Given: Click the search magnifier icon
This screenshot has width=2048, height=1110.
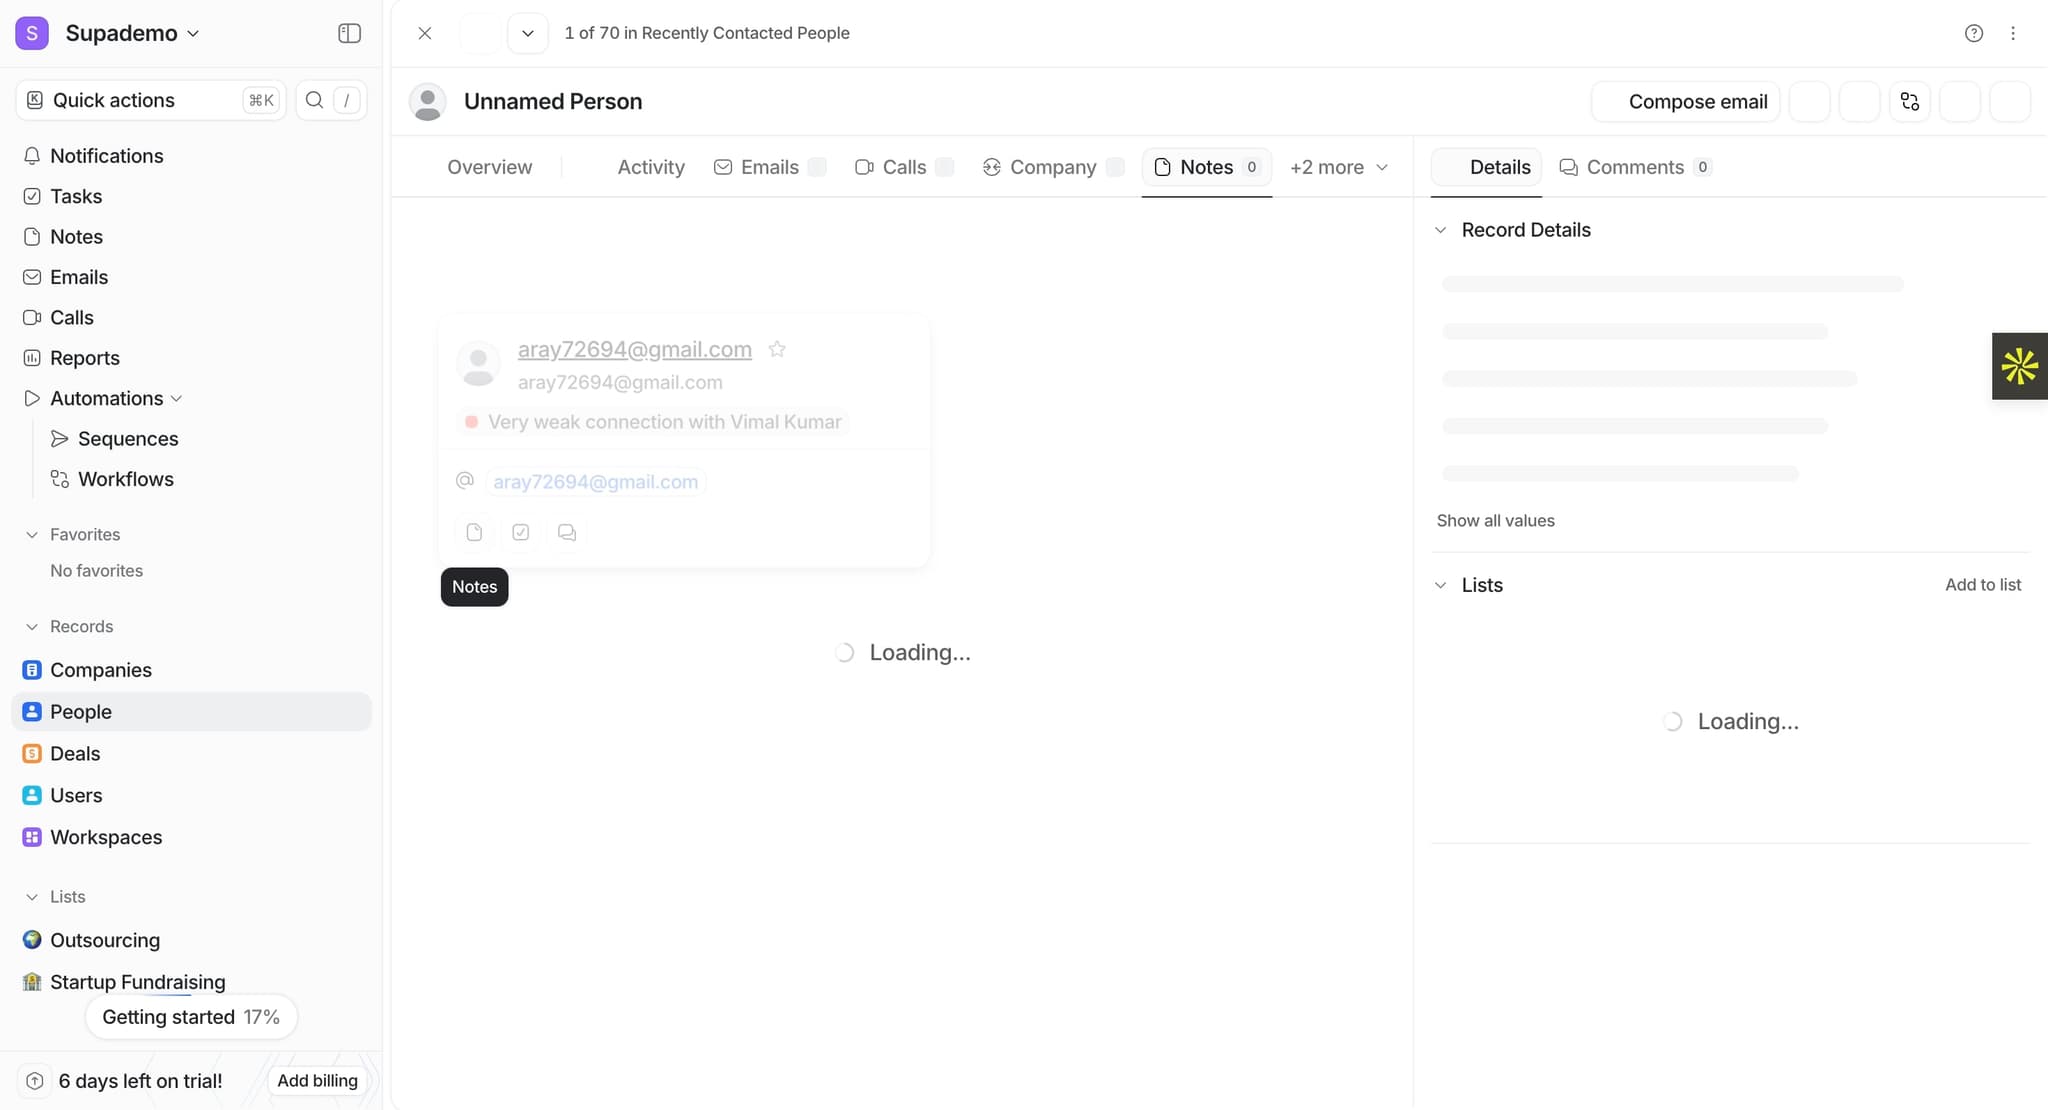Looking at the screenshot, I should (x=314, y=100).
